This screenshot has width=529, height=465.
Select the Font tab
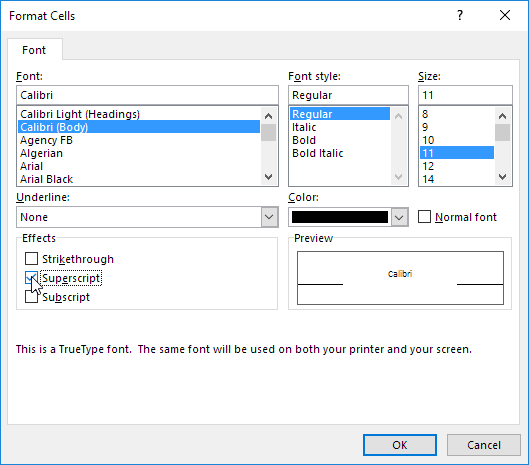click(34, 50)
